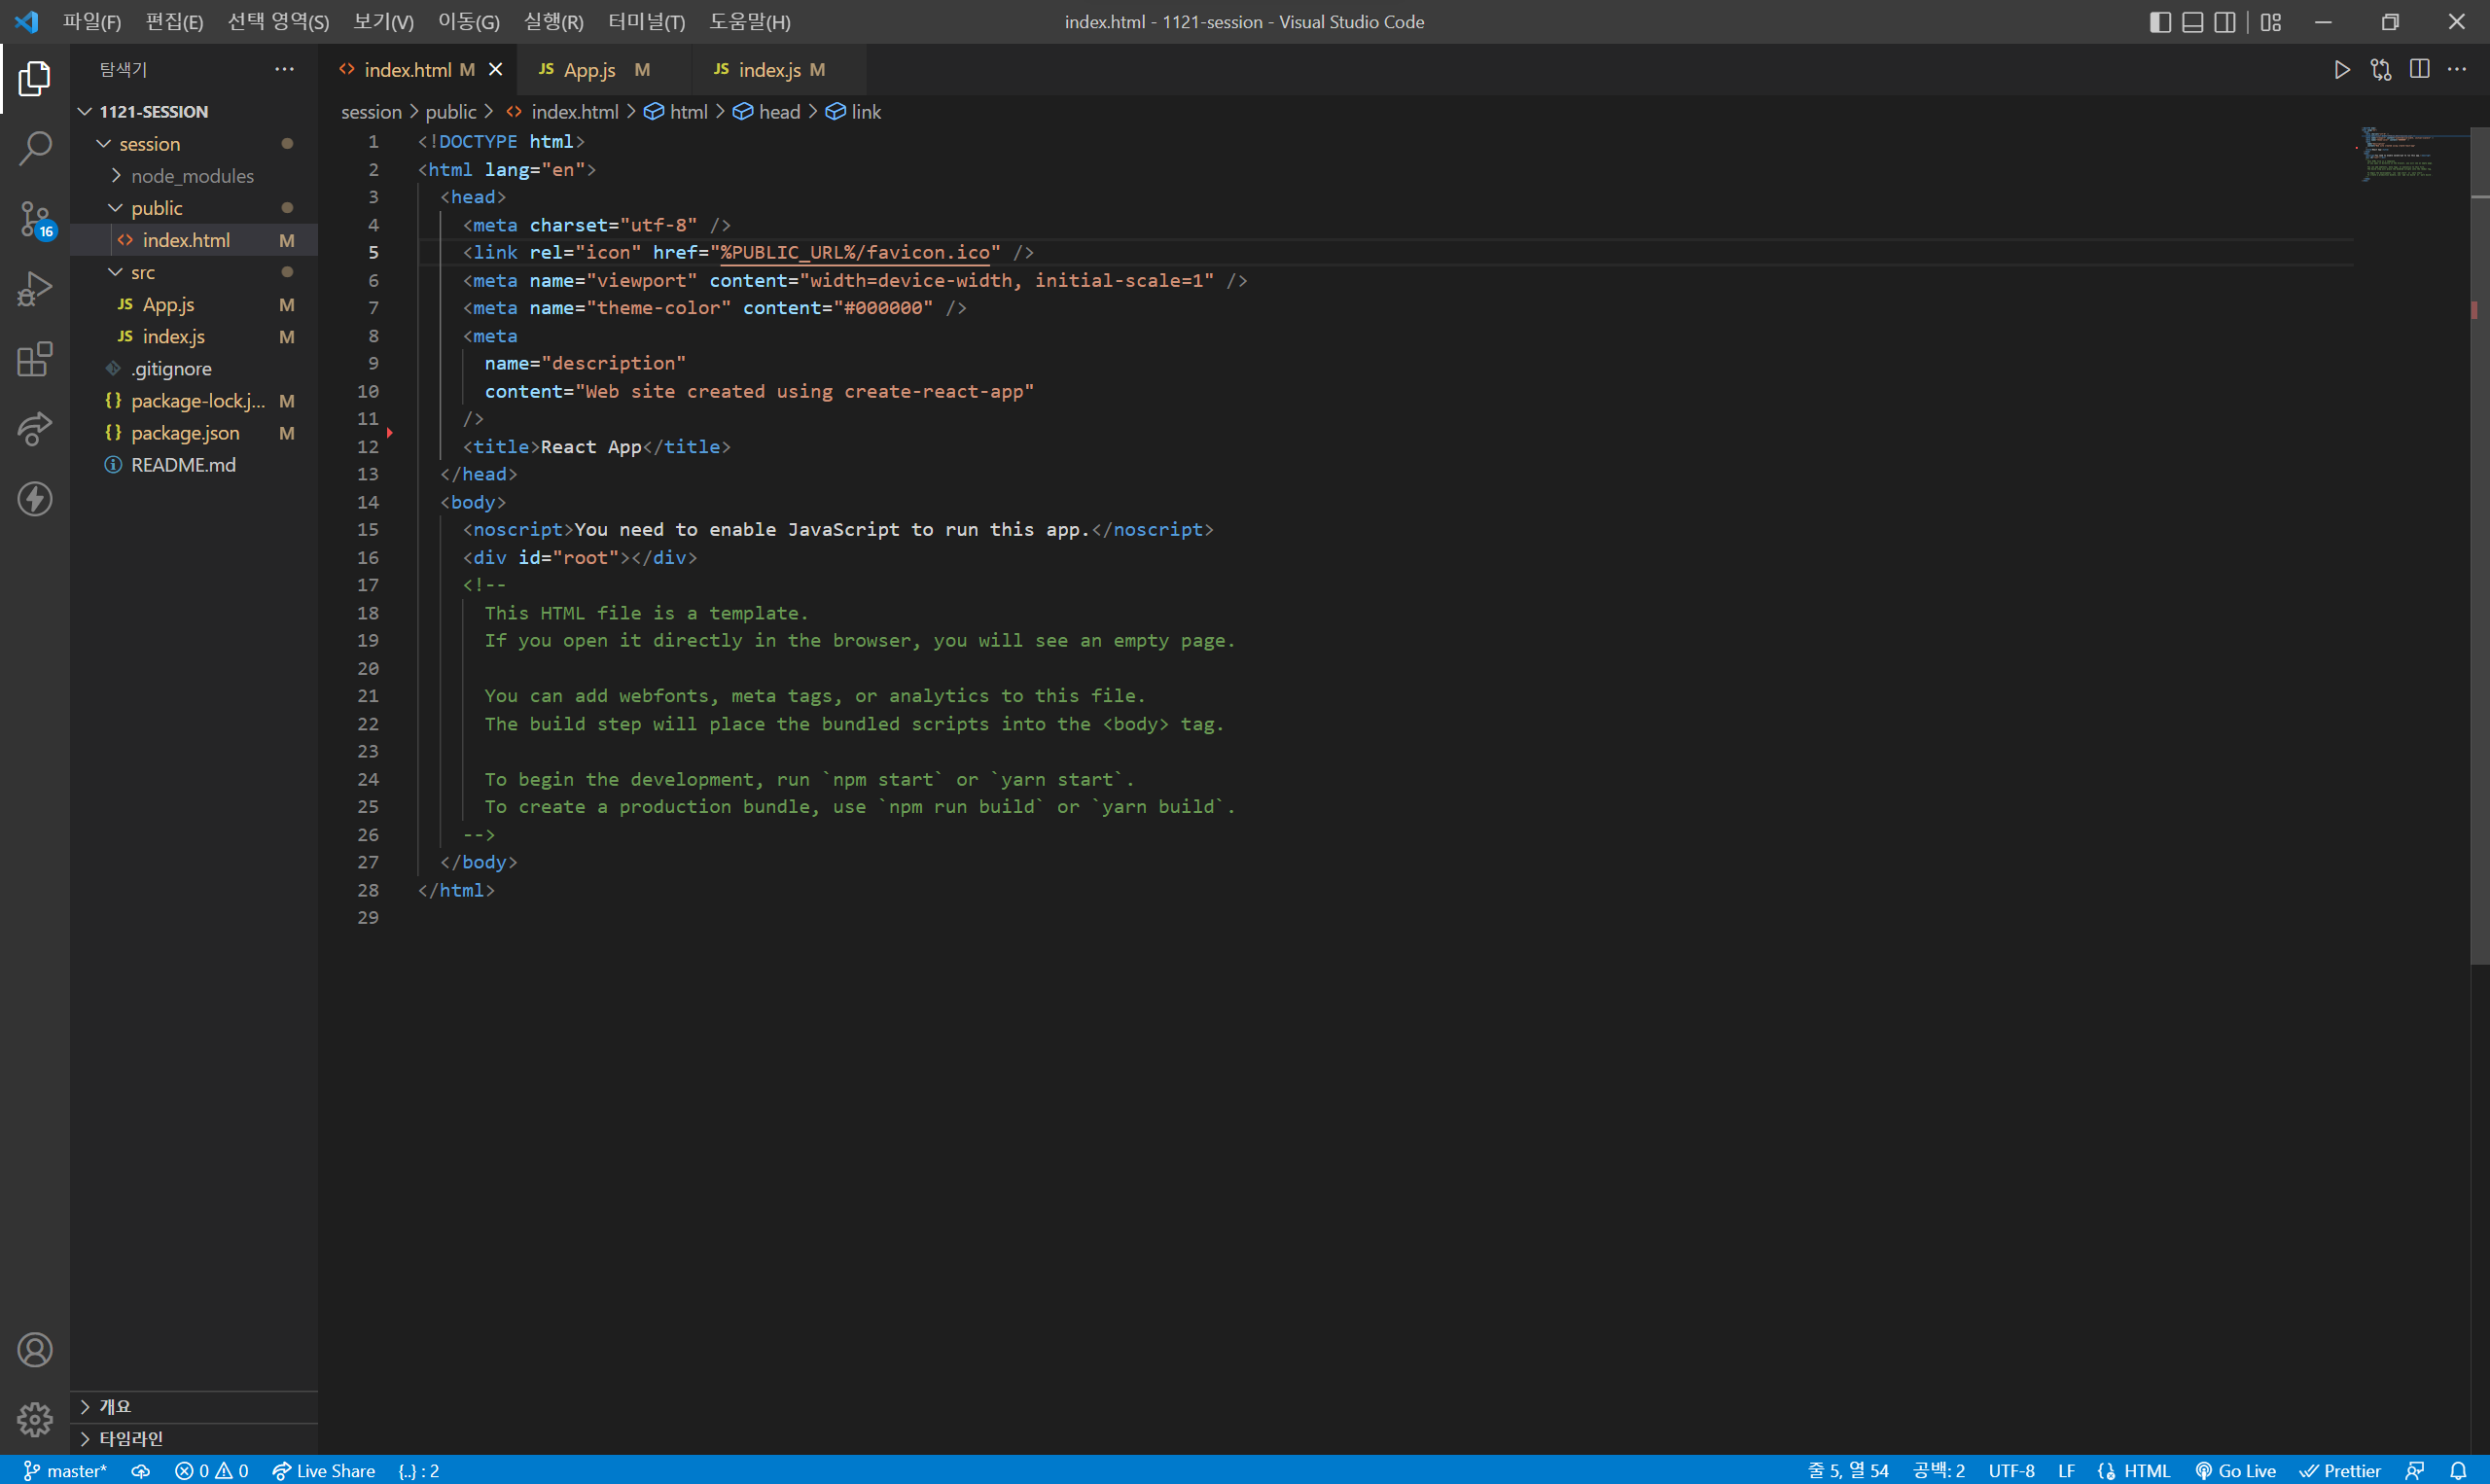Open the 터미널(T) menu
This screenshot has width=2490, height=1484.
coord(646,22)
